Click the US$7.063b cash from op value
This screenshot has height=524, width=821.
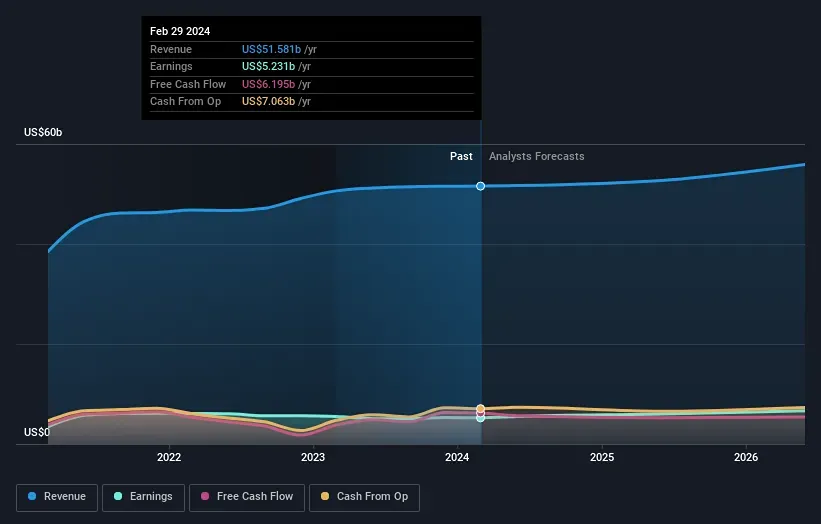pos(269,102)
